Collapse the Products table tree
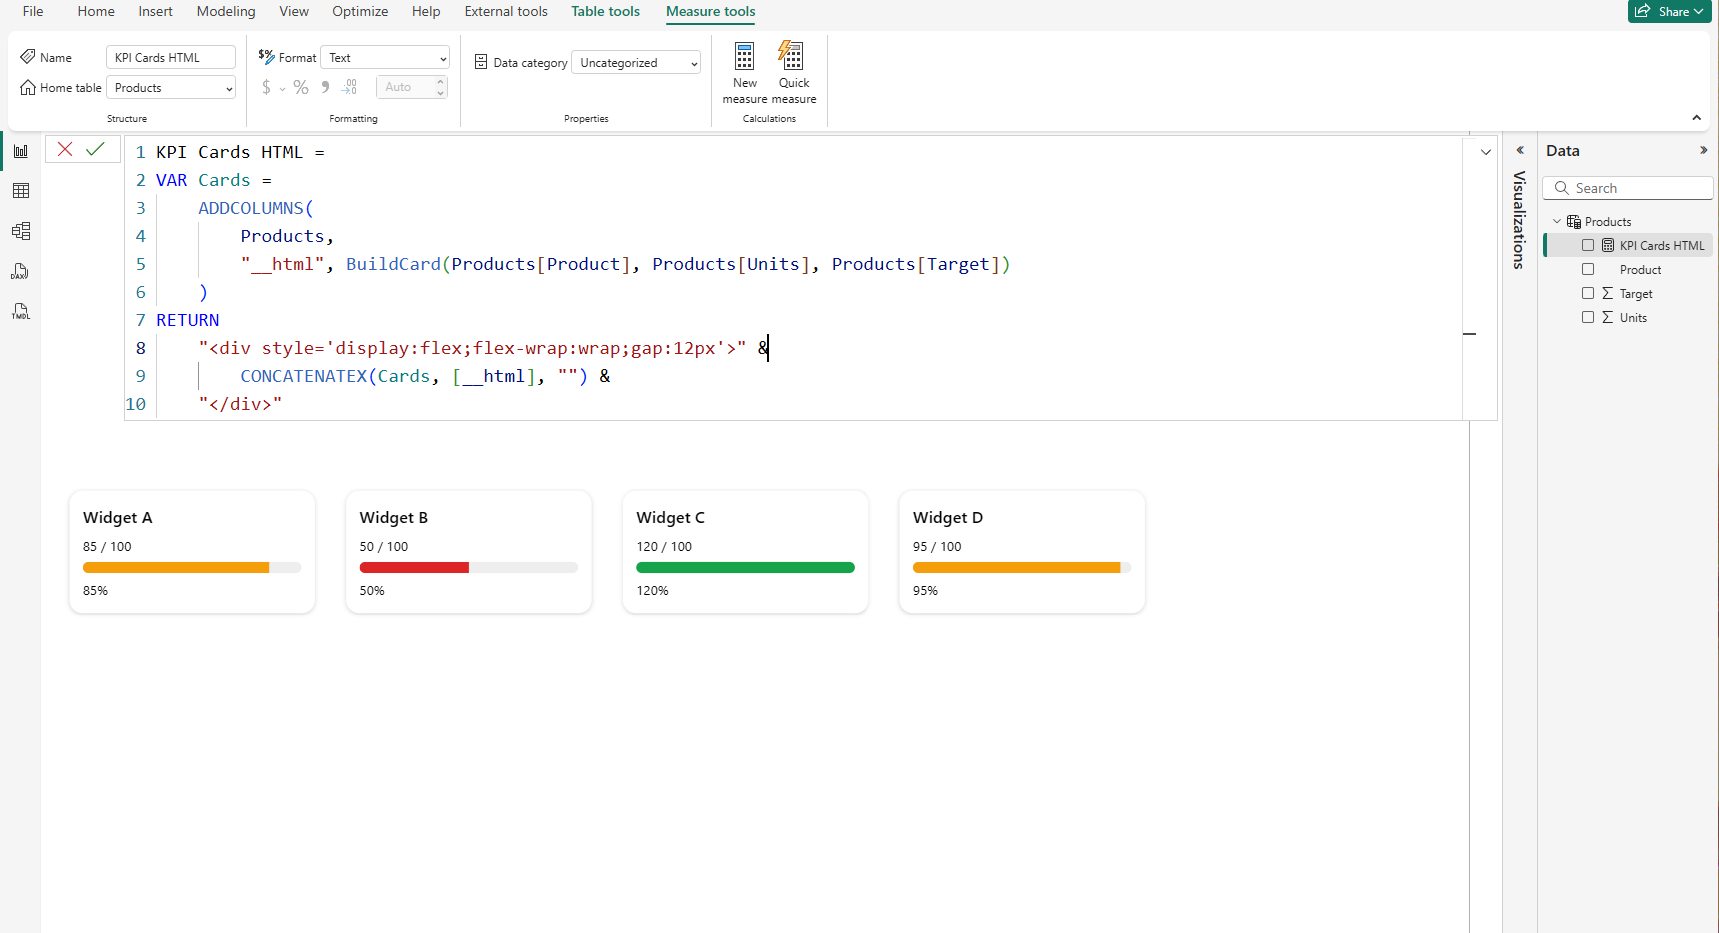Image resolution: width=1719 pixels, height=933 pixels. [1557, 222]
